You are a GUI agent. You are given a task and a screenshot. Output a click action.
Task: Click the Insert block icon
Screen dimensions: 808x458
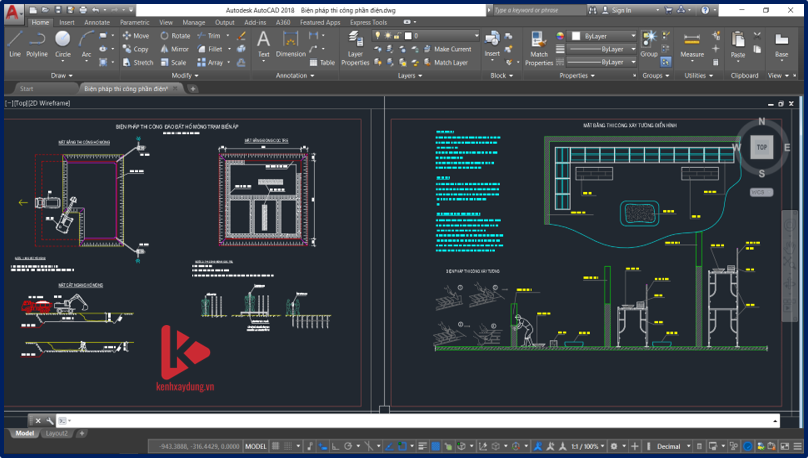(x=492, y=42)
